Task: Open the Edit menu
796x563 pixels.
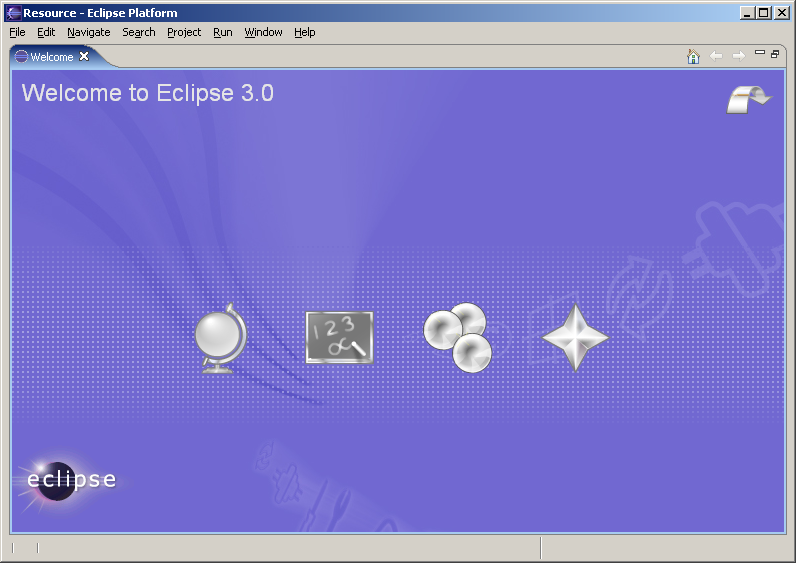Action: (x=46, y=32)
